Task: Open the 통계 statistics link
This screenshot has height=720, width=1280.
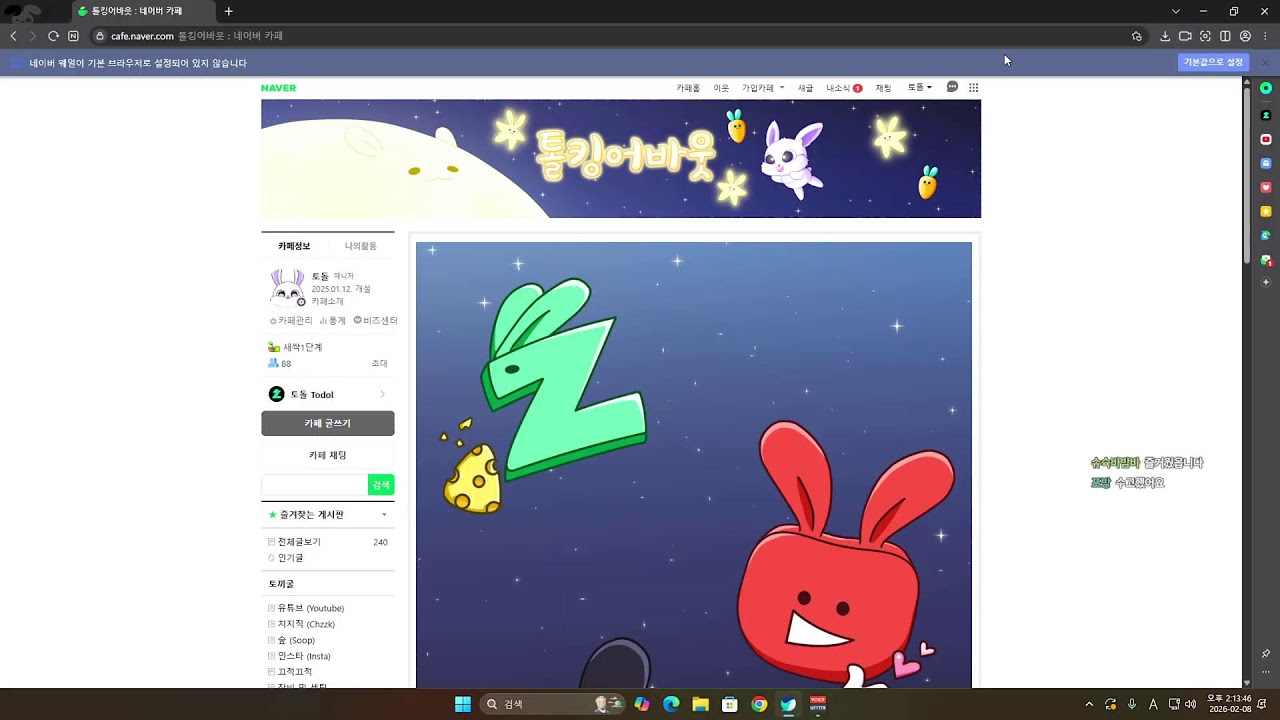Action: [x=333, y=321]
